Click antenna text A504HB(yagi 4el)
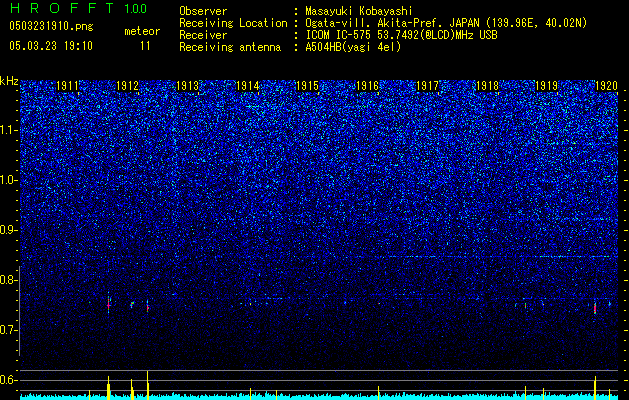Viewport: 629px width, 400px height. [353, 47]
